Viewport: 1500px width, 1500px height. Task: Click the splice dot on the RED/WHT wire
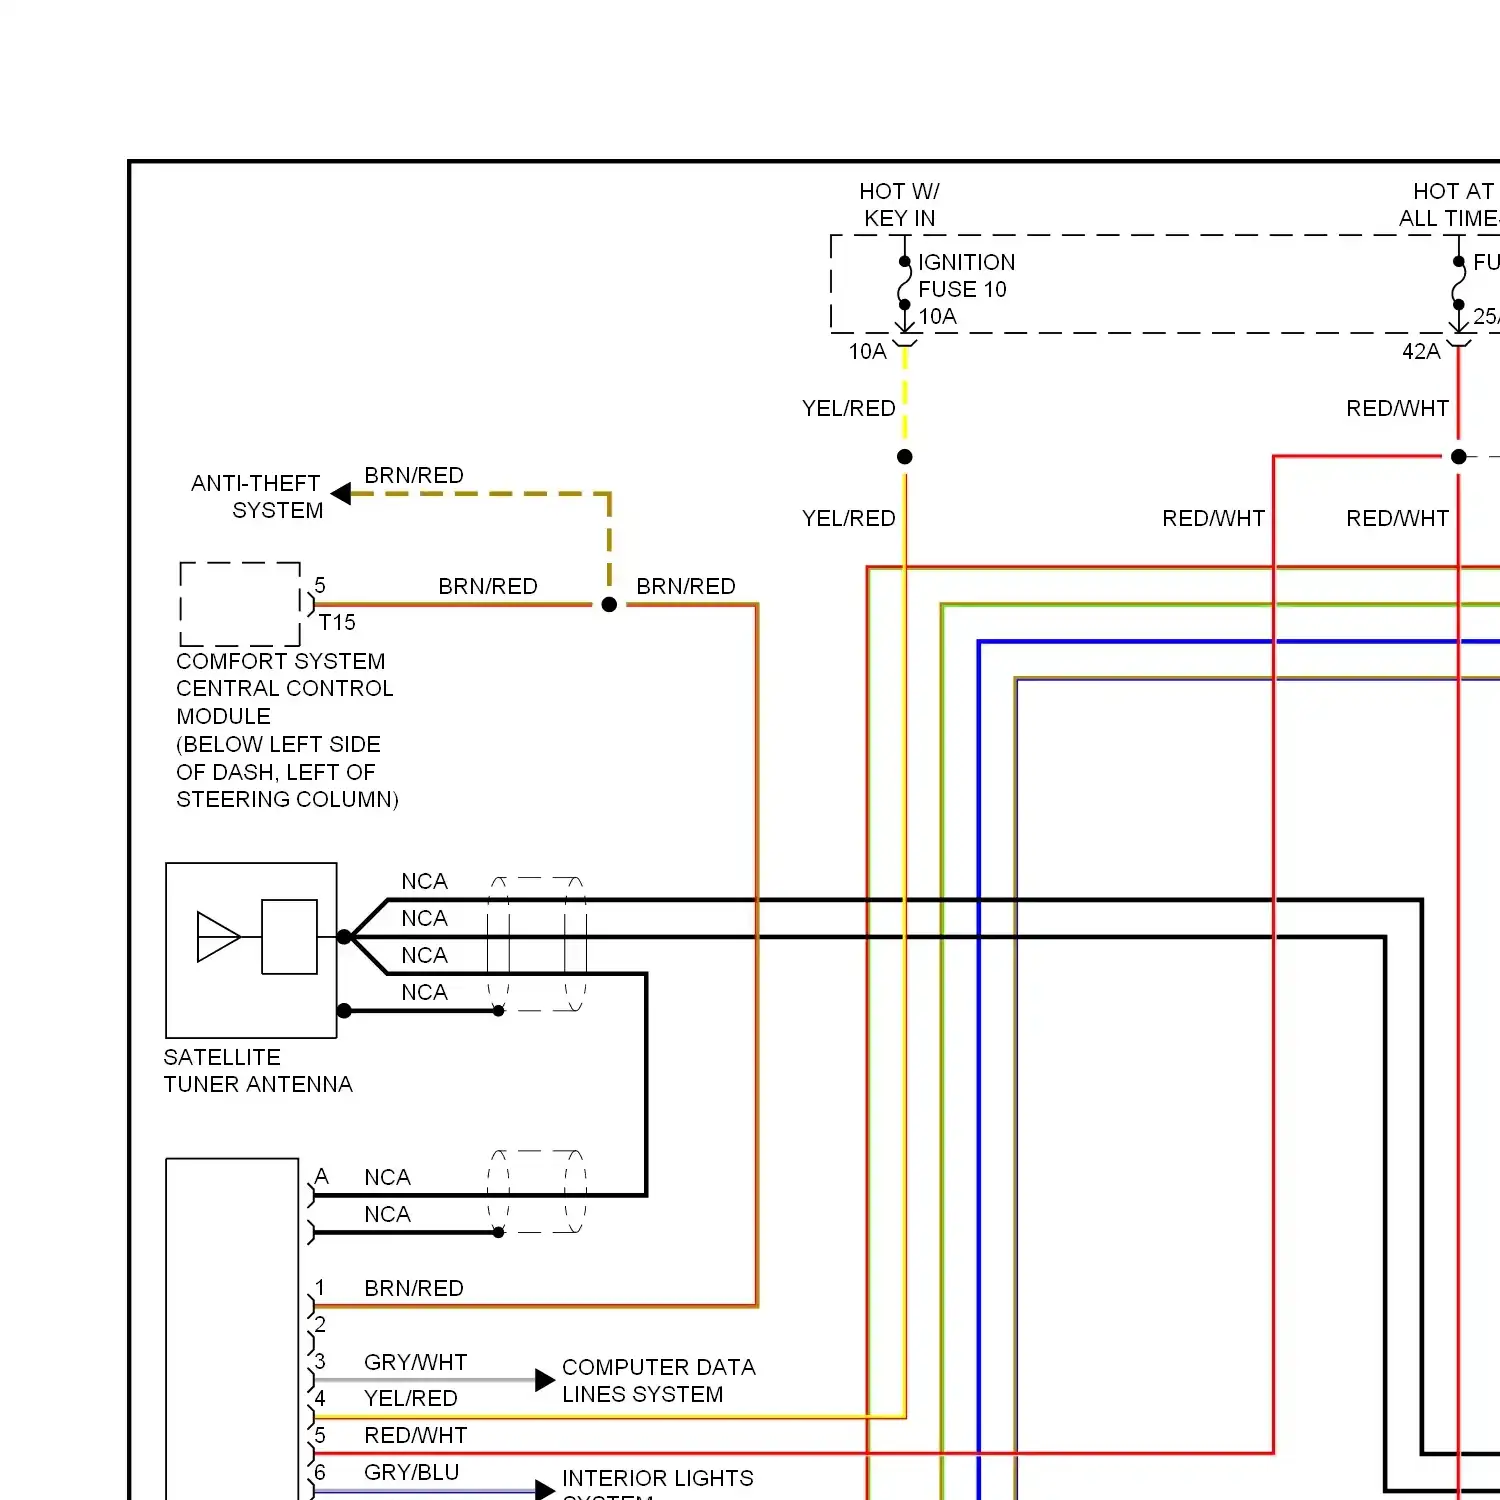(1458, 456)
